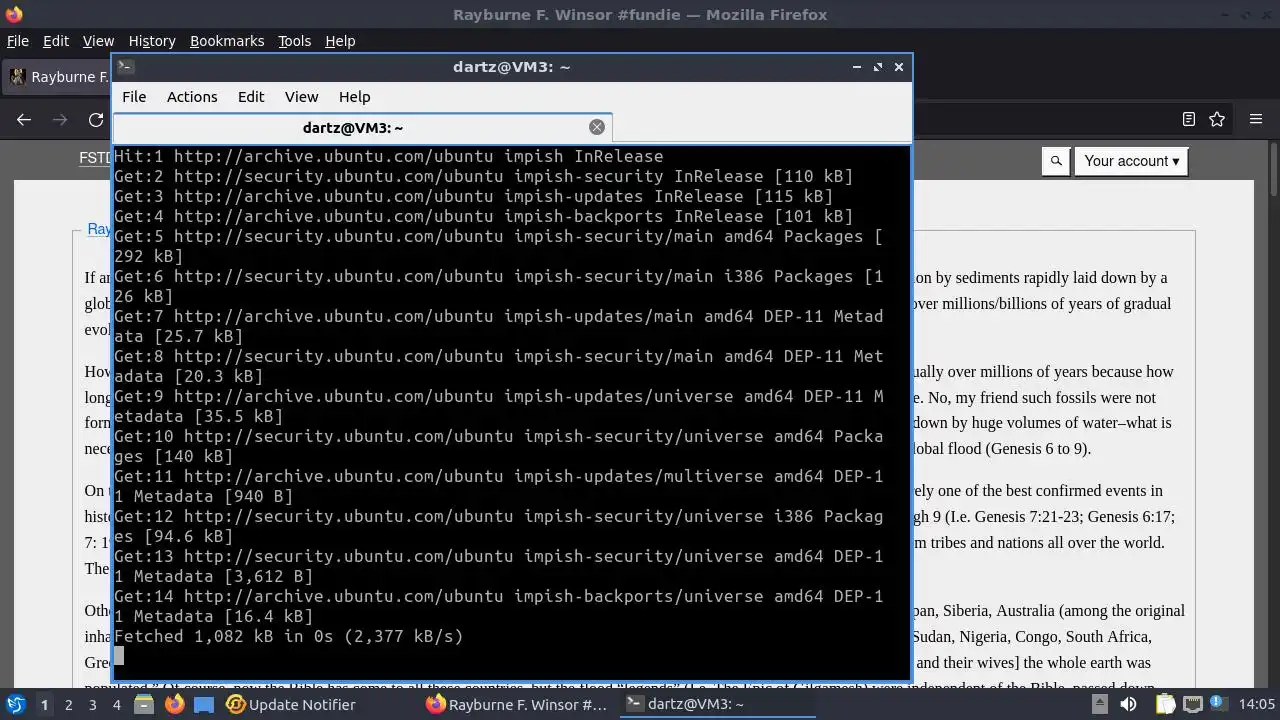
Task: Click terminal line 'Get:3' impish-updates InRelease
Action: pyautogui.click(x=473, y=196)
